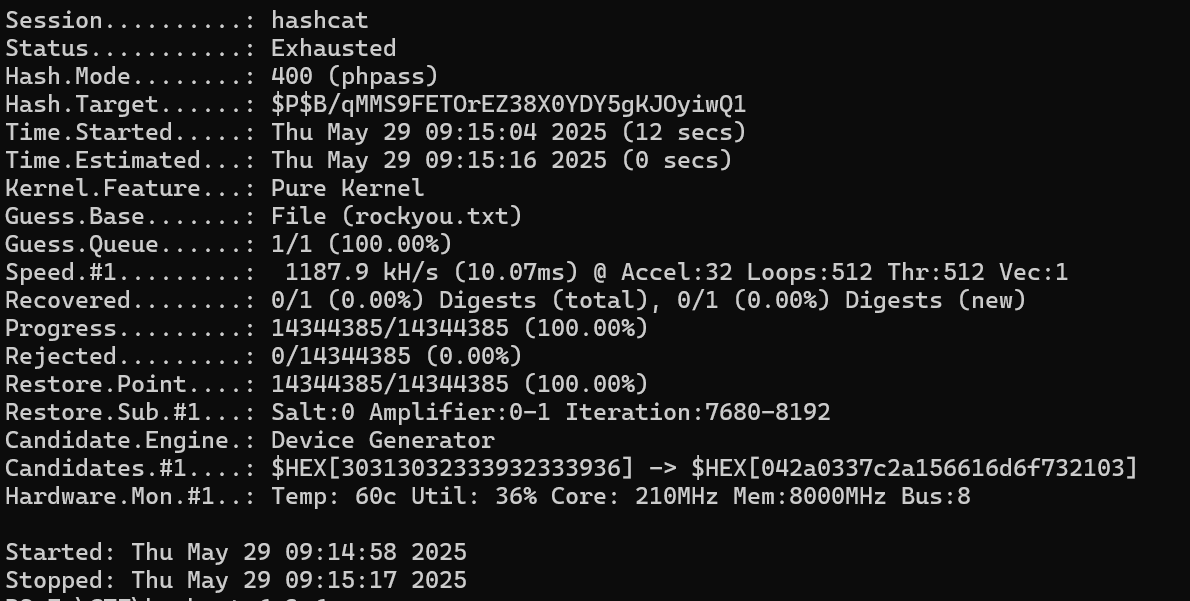1190x601 pixels.
Task: Click the 'rockyou.txt' wordlist filename
Action: (431, 216)
